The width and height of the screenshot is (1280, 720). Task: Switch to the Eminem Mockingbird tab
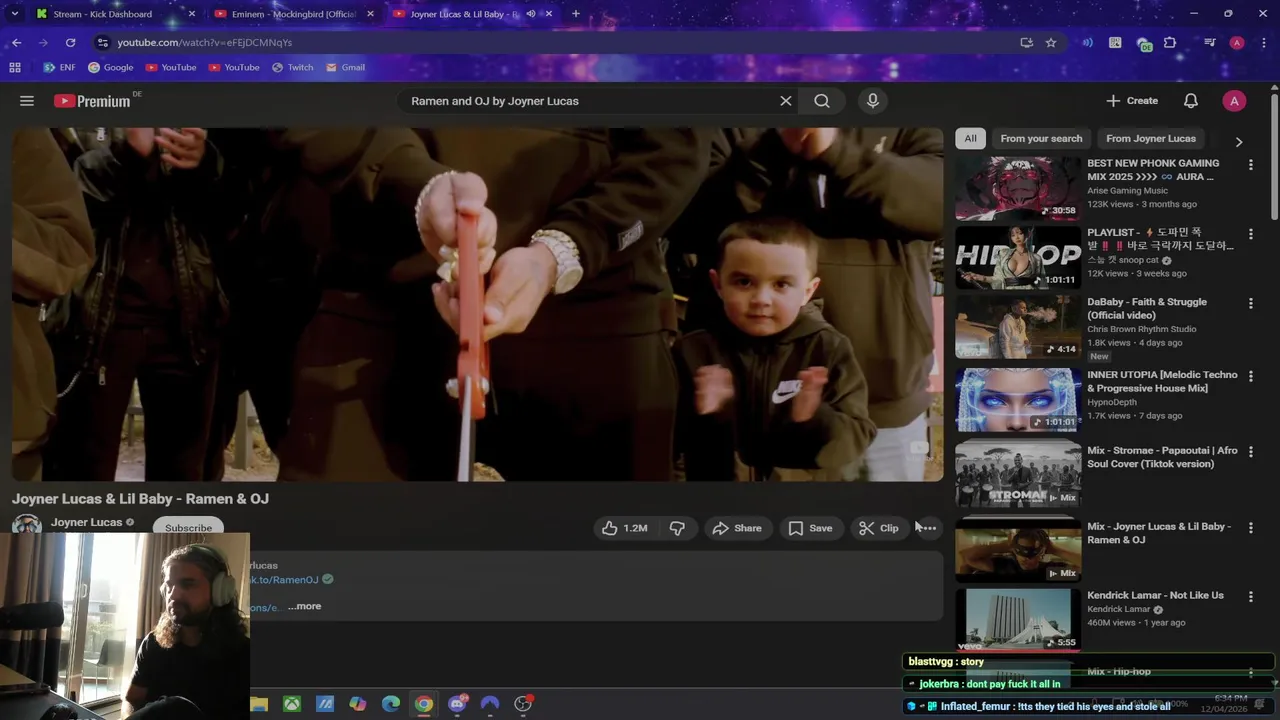[x=294, y=14]
